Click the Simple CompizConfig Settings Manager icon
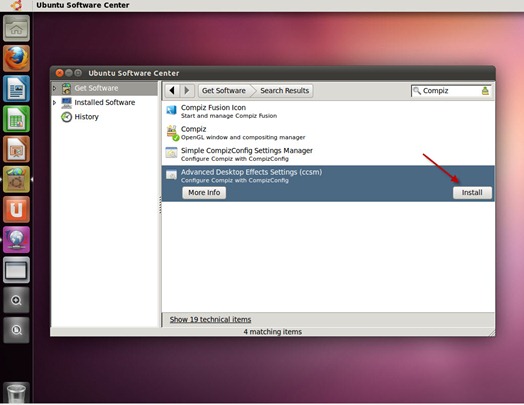Image resolution: width=524 pixels, height=405 pixels. point(171,153)
